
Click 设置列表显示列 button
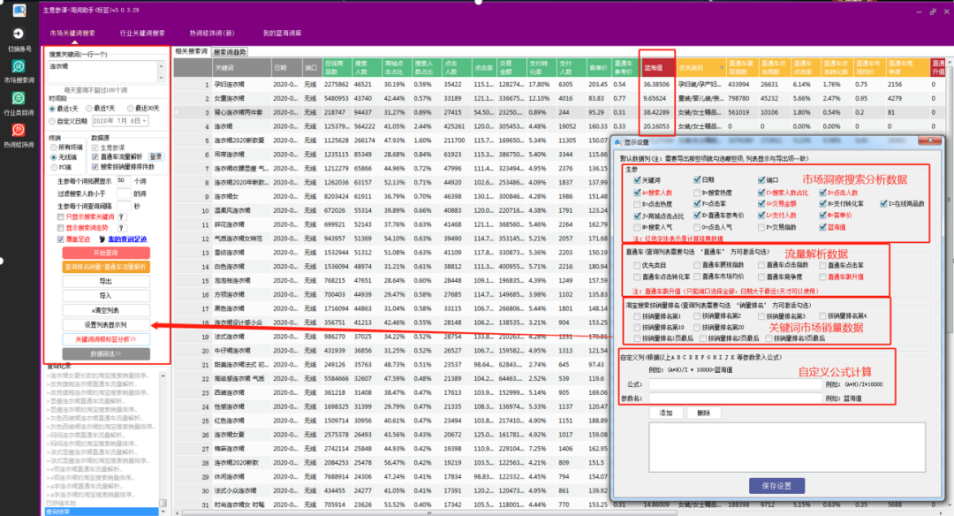(106, 325)
